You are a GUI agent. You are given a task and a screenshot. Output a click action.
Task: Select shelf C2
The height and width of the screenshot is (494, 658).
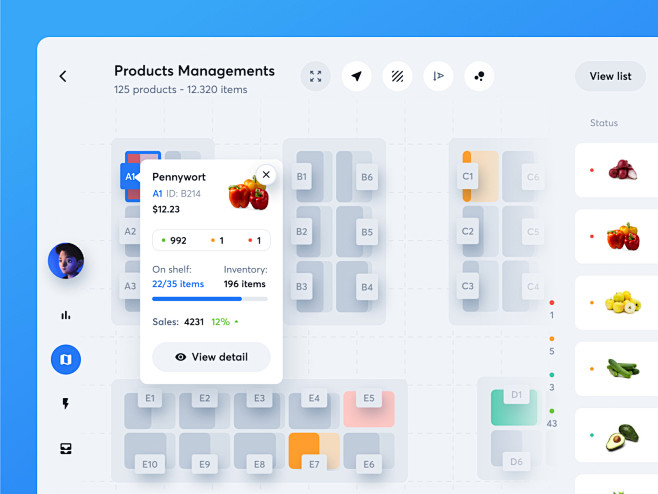(467, 231)
